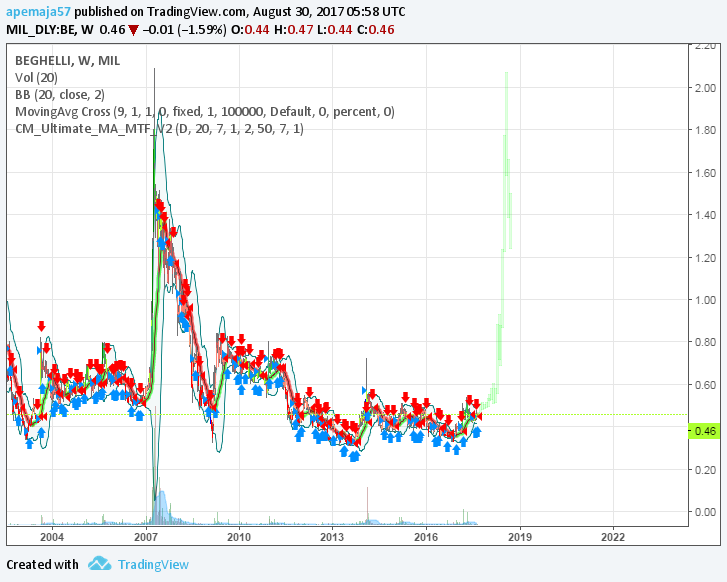Click the 0.00 price axis label
The image size is (727, 582).
(x=705, y=512)
